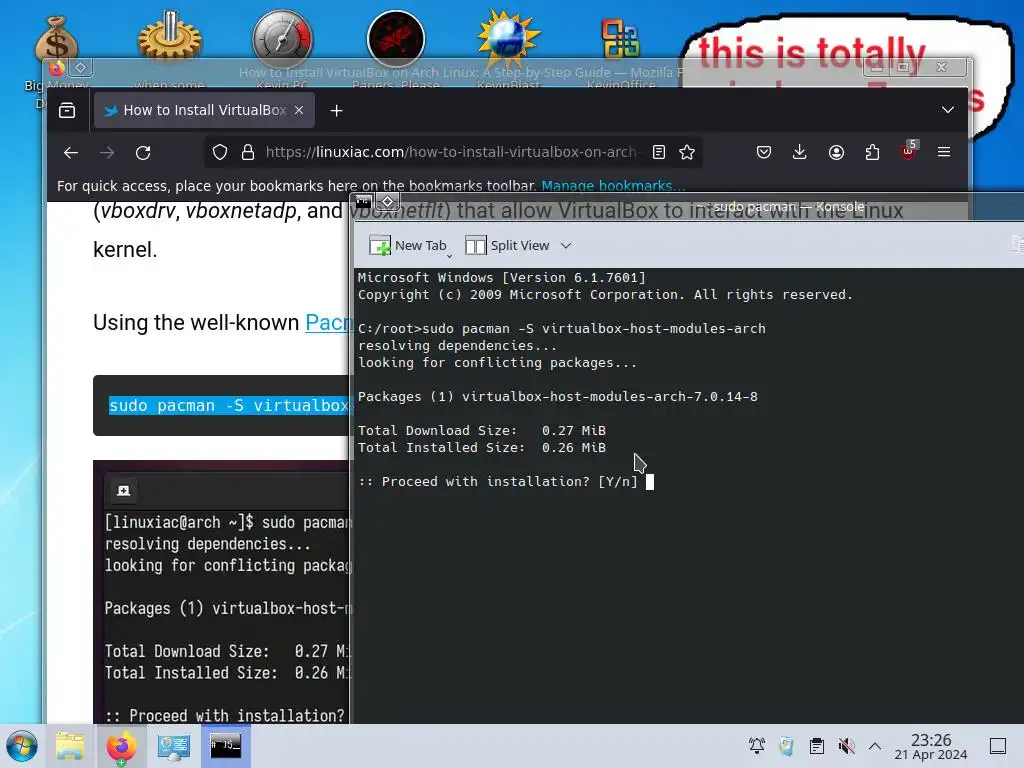
Task: Click Split View in Konsole toolbar
Action: (x=507, y=246)
